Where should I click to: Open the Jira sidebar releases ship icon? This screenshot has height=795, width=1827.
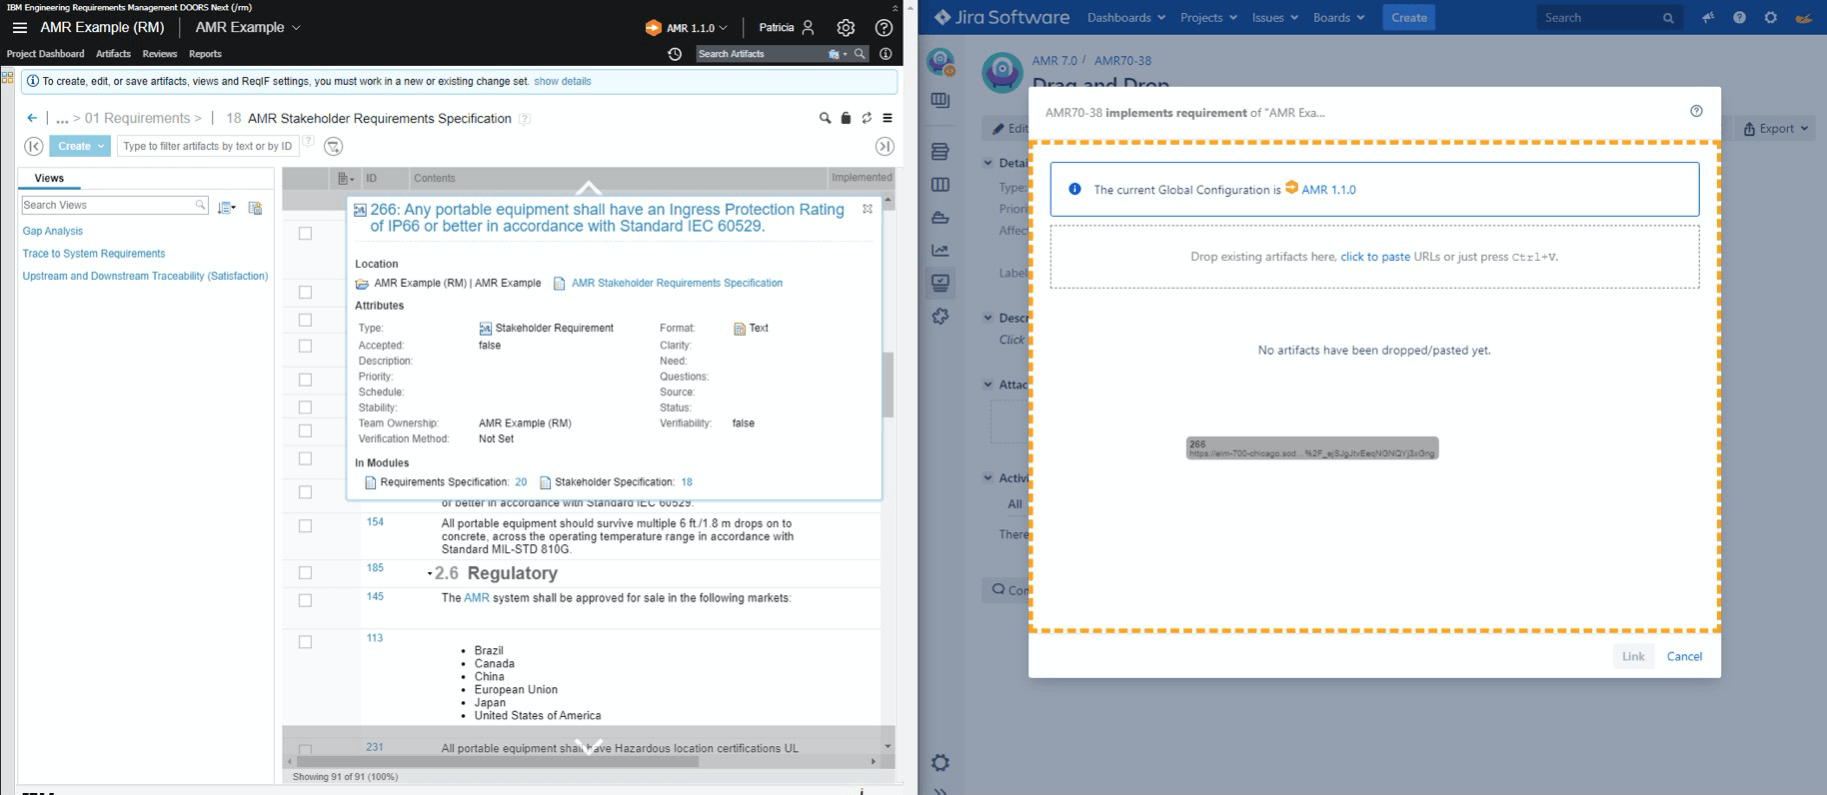point(940,217)
